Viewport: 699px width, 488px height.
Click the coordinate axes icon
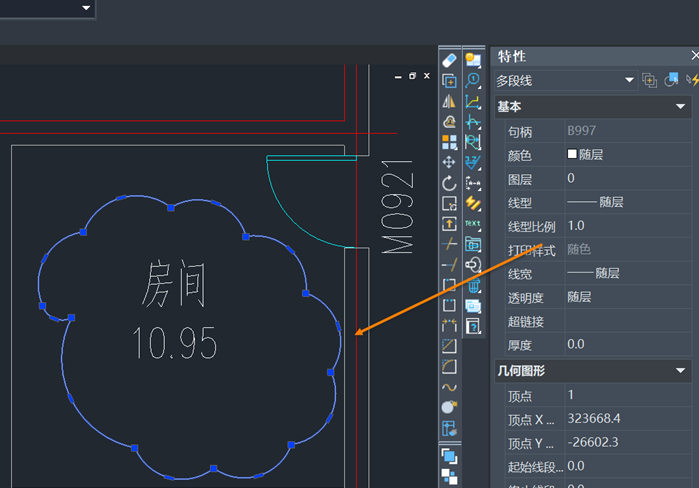coord(473,102)
